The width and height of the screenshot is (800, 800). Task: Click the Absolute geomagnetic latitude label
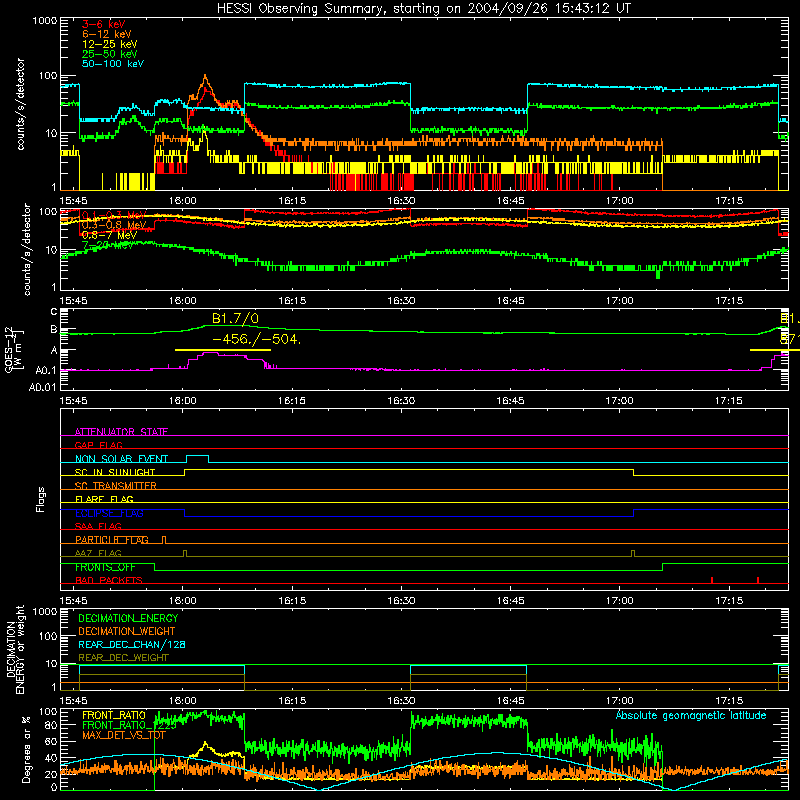click(x=691, y=715)
